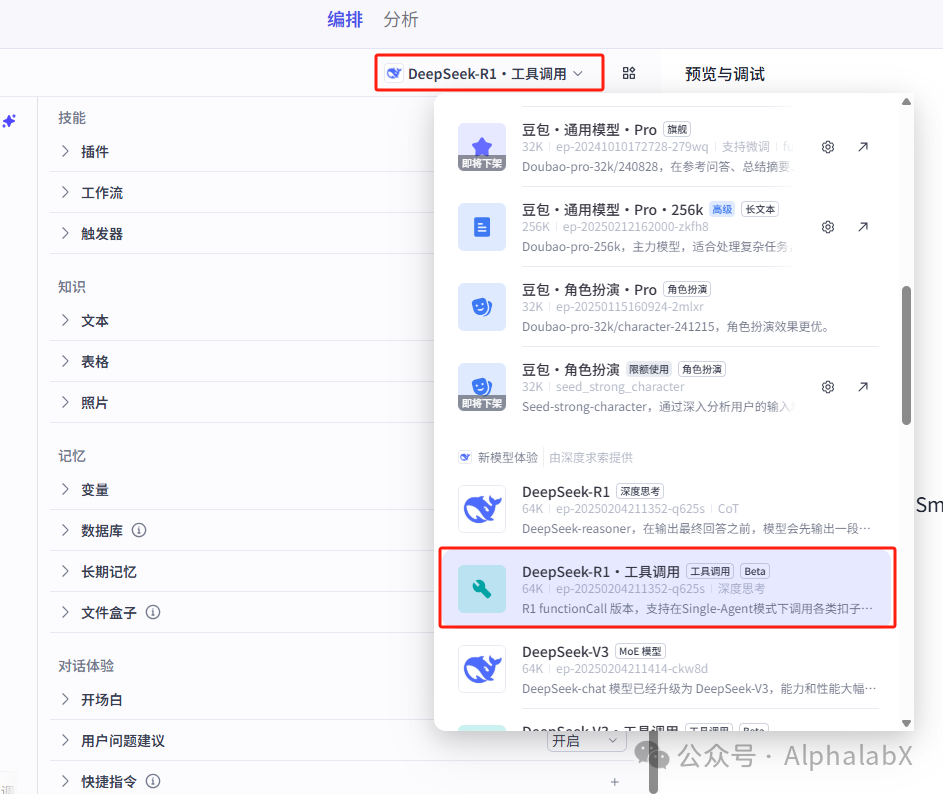This screenshot has width=943, height=794.
Task: Switch to the 编排 tab
Action: (x=345, y=19)
